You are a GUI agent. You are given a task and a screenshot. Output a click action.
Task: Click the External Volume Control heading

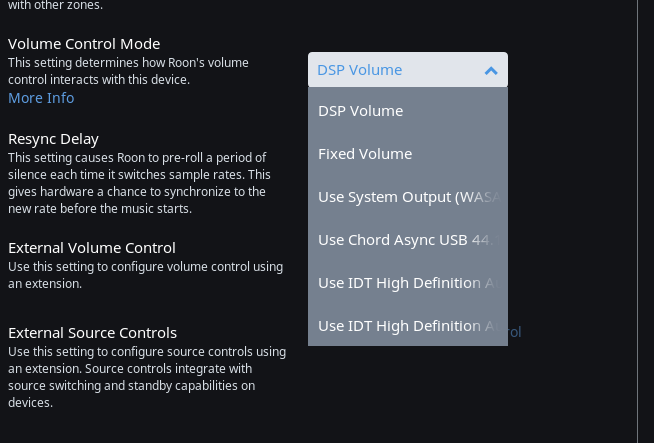(92, 248)
